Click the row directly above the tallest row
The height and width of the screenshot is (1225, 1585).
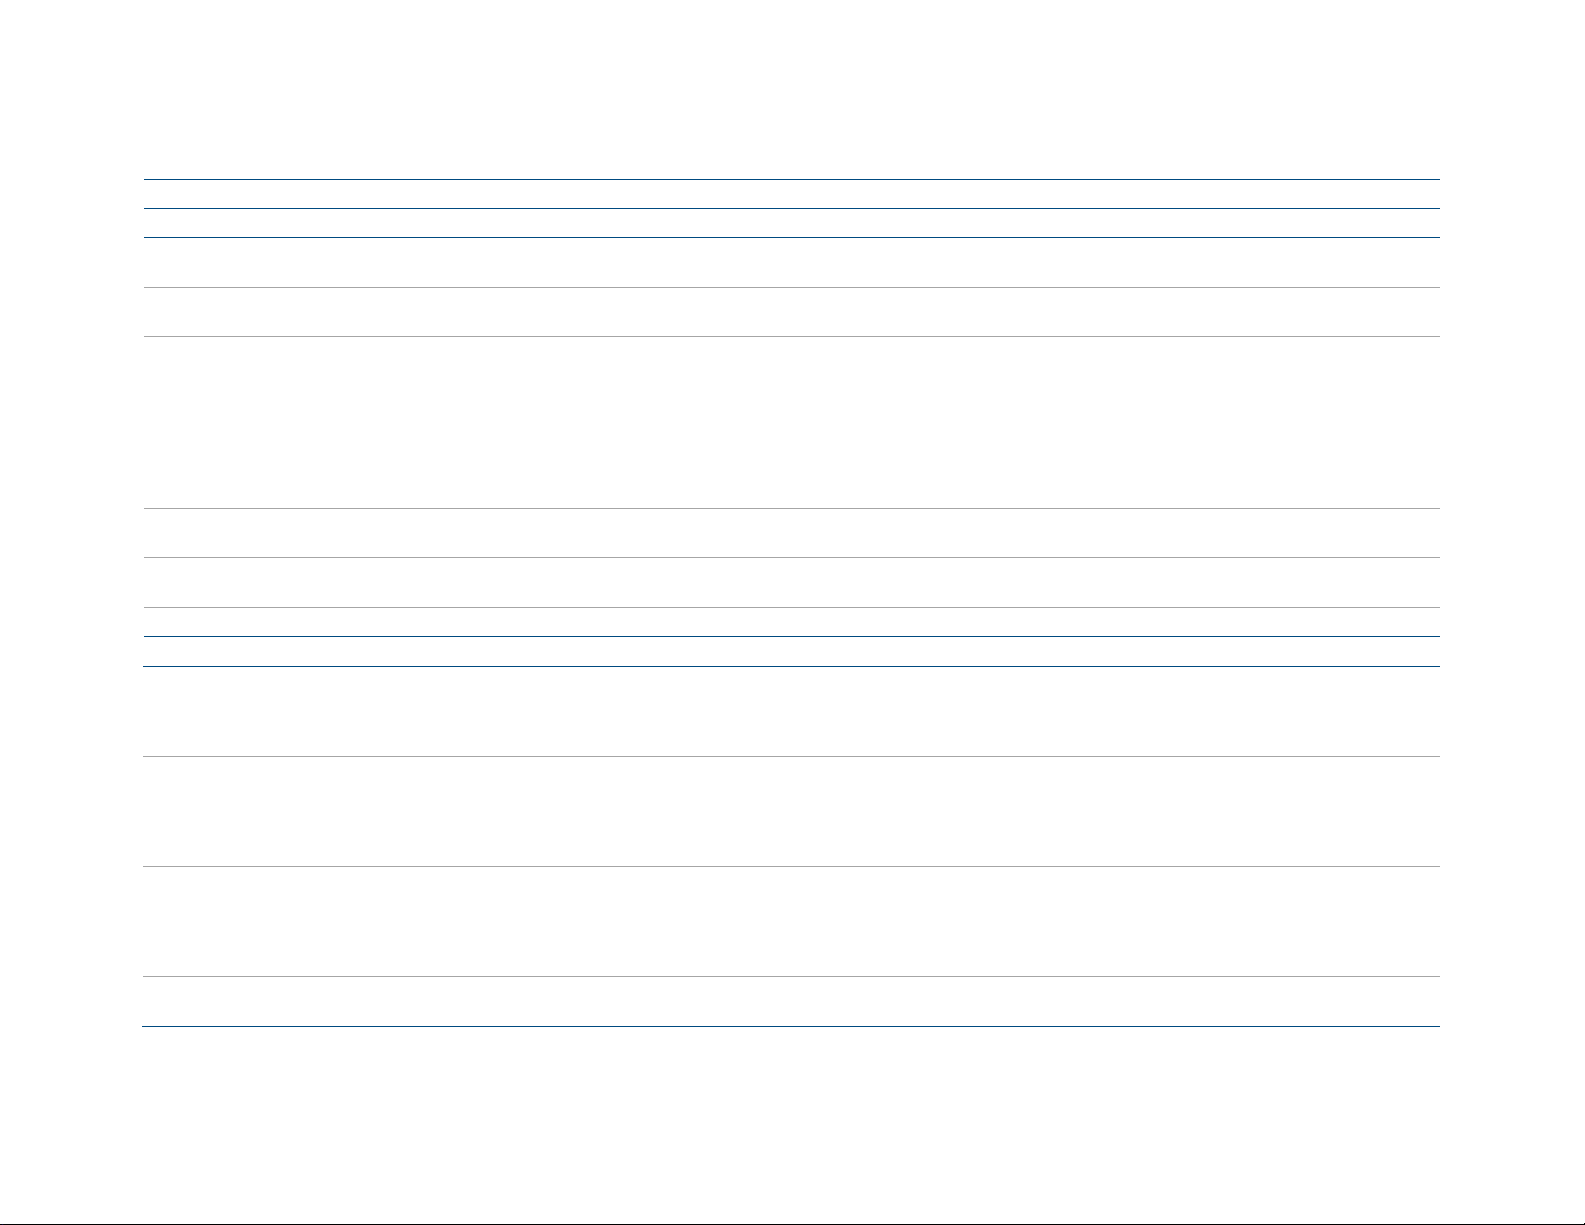click(x=791, y=312)
